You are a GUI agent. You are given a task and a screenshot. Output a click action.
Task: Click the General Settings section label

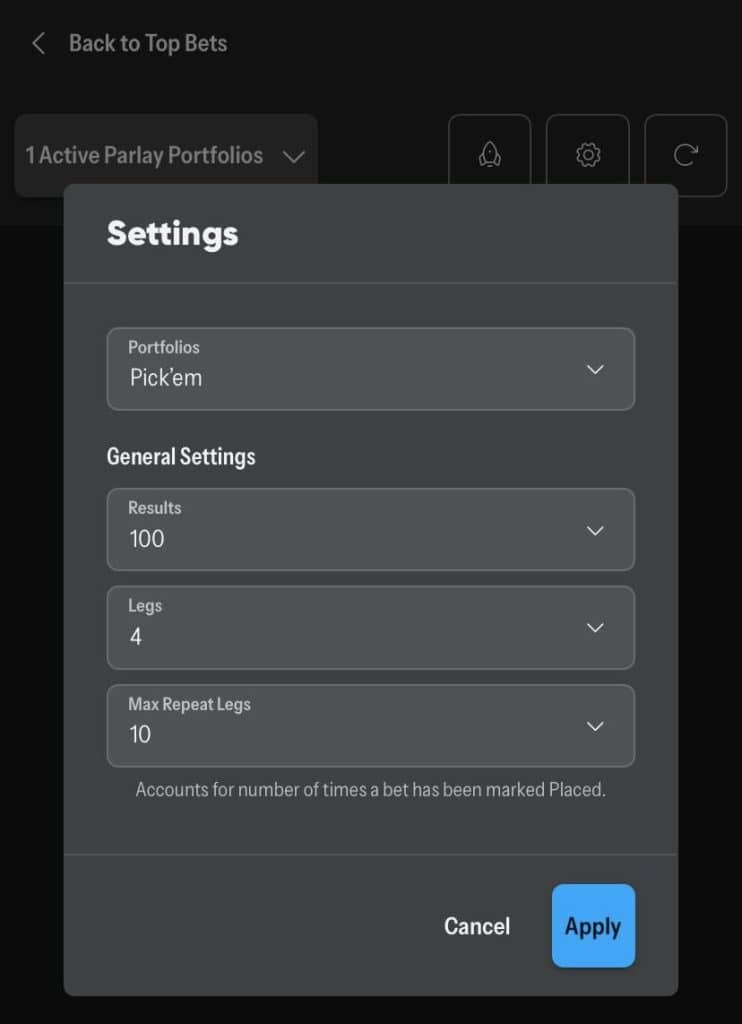point(181,457)
